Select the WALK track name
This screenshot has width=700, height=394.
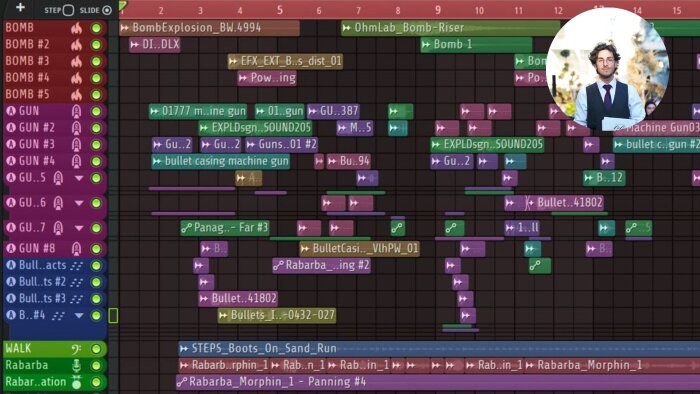tap(18, 348)
